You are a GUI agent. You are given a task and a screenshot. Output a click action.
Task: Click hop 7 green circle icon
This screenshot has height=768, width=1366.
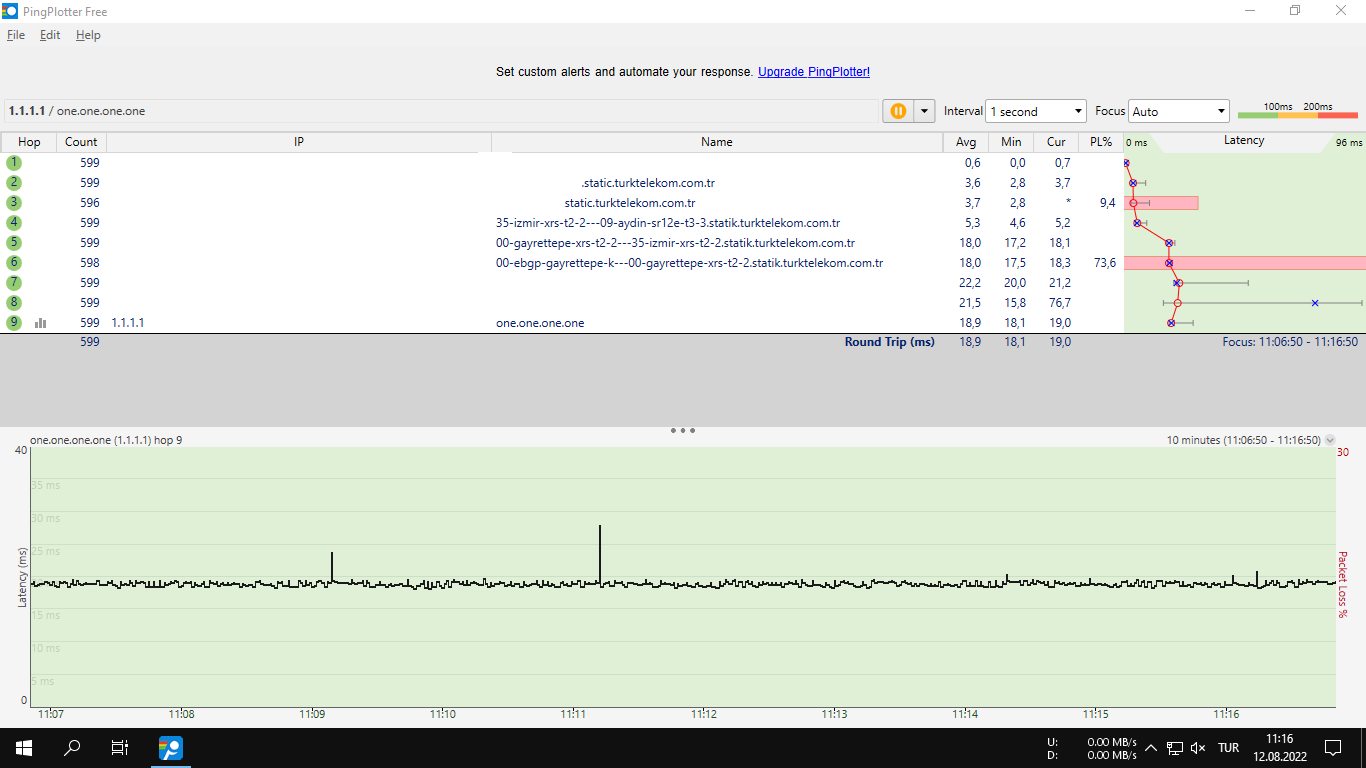click(14, 282)
